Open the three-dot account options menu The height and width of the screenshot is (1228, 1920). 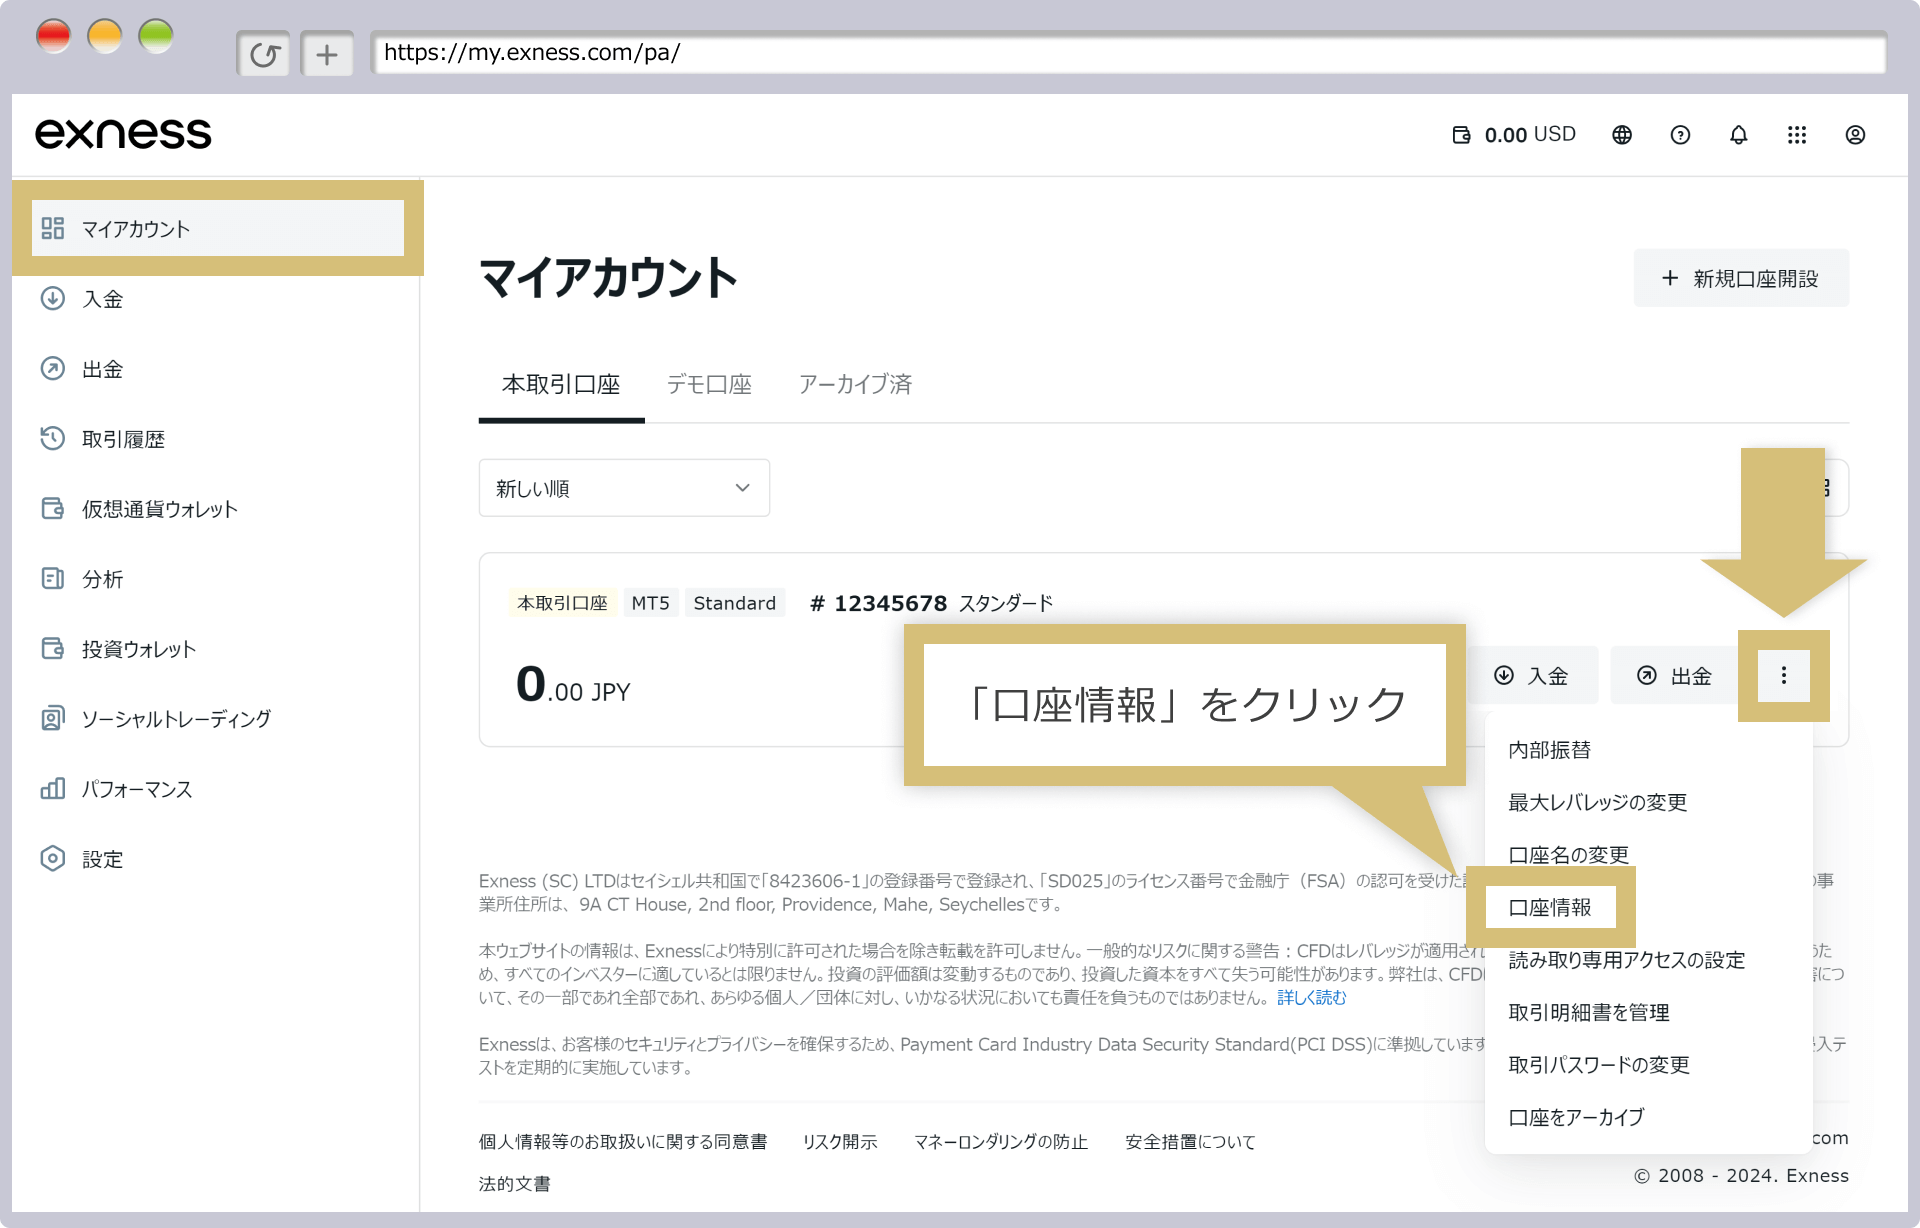tap(1784, 676)
